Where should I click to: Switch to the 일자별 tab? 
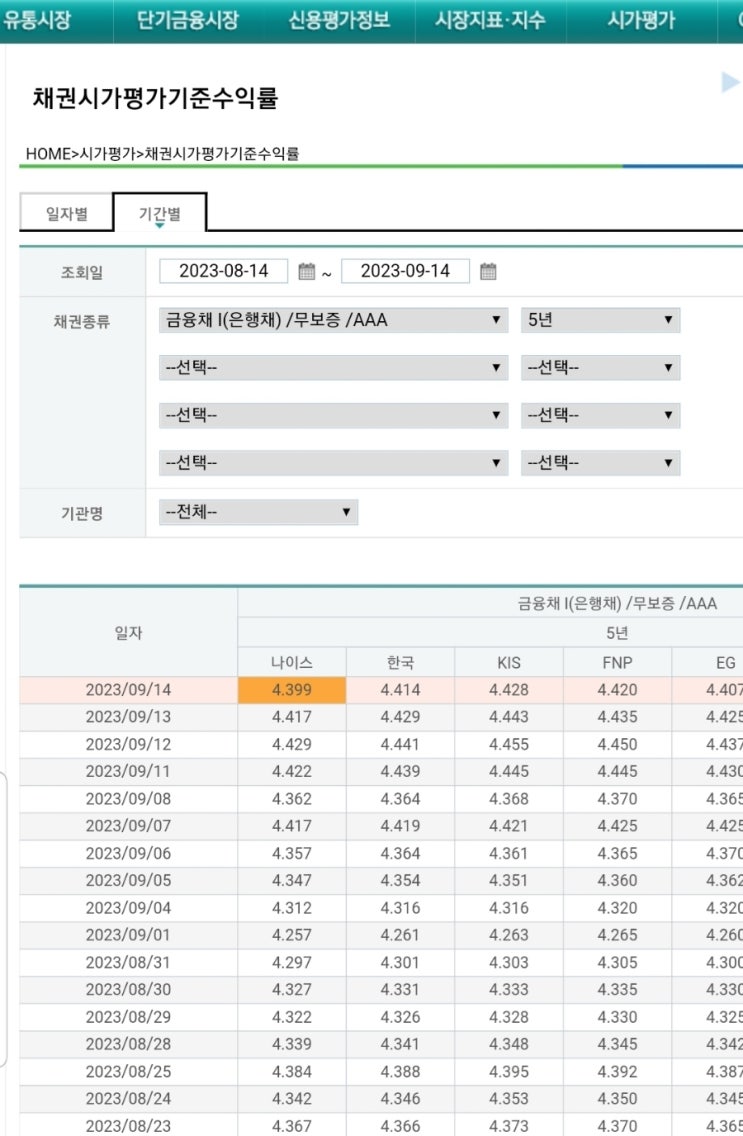[67, 214]
